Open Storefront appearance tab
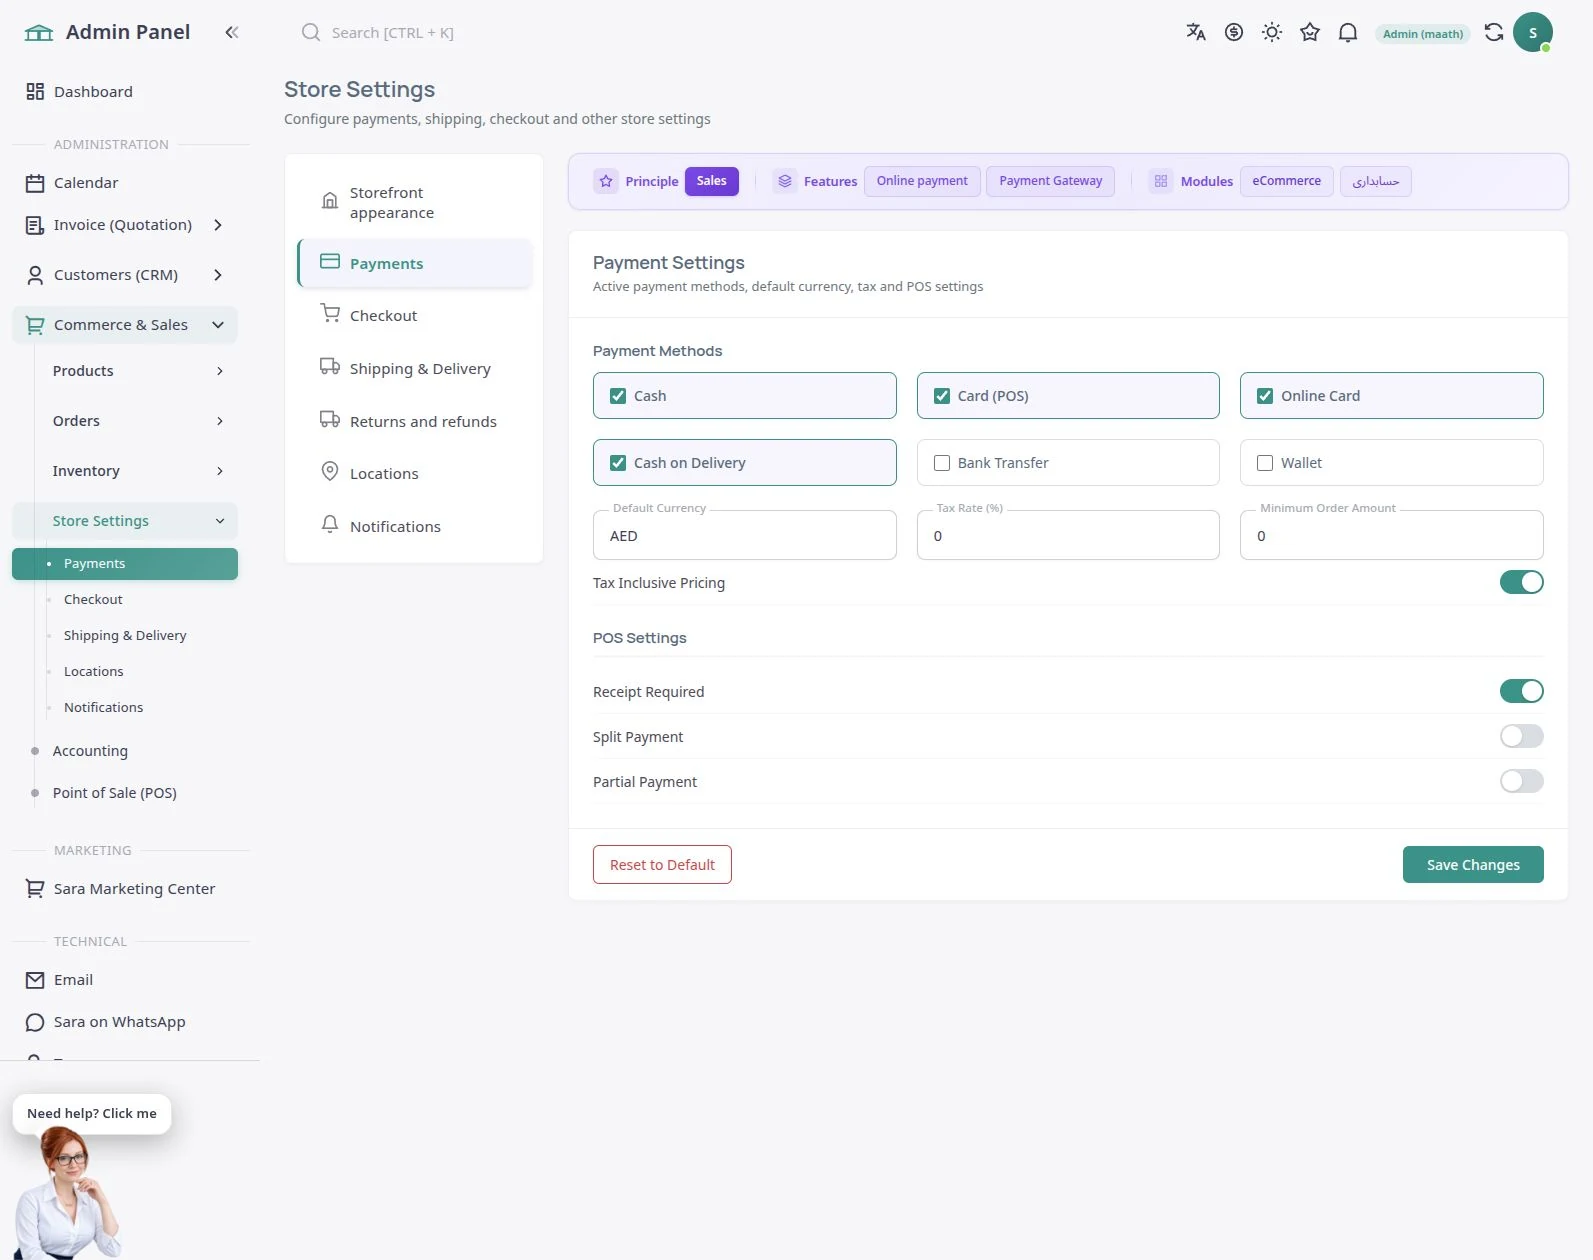1593x1260 pixels. pyautogui.click(x=414, y=202)
